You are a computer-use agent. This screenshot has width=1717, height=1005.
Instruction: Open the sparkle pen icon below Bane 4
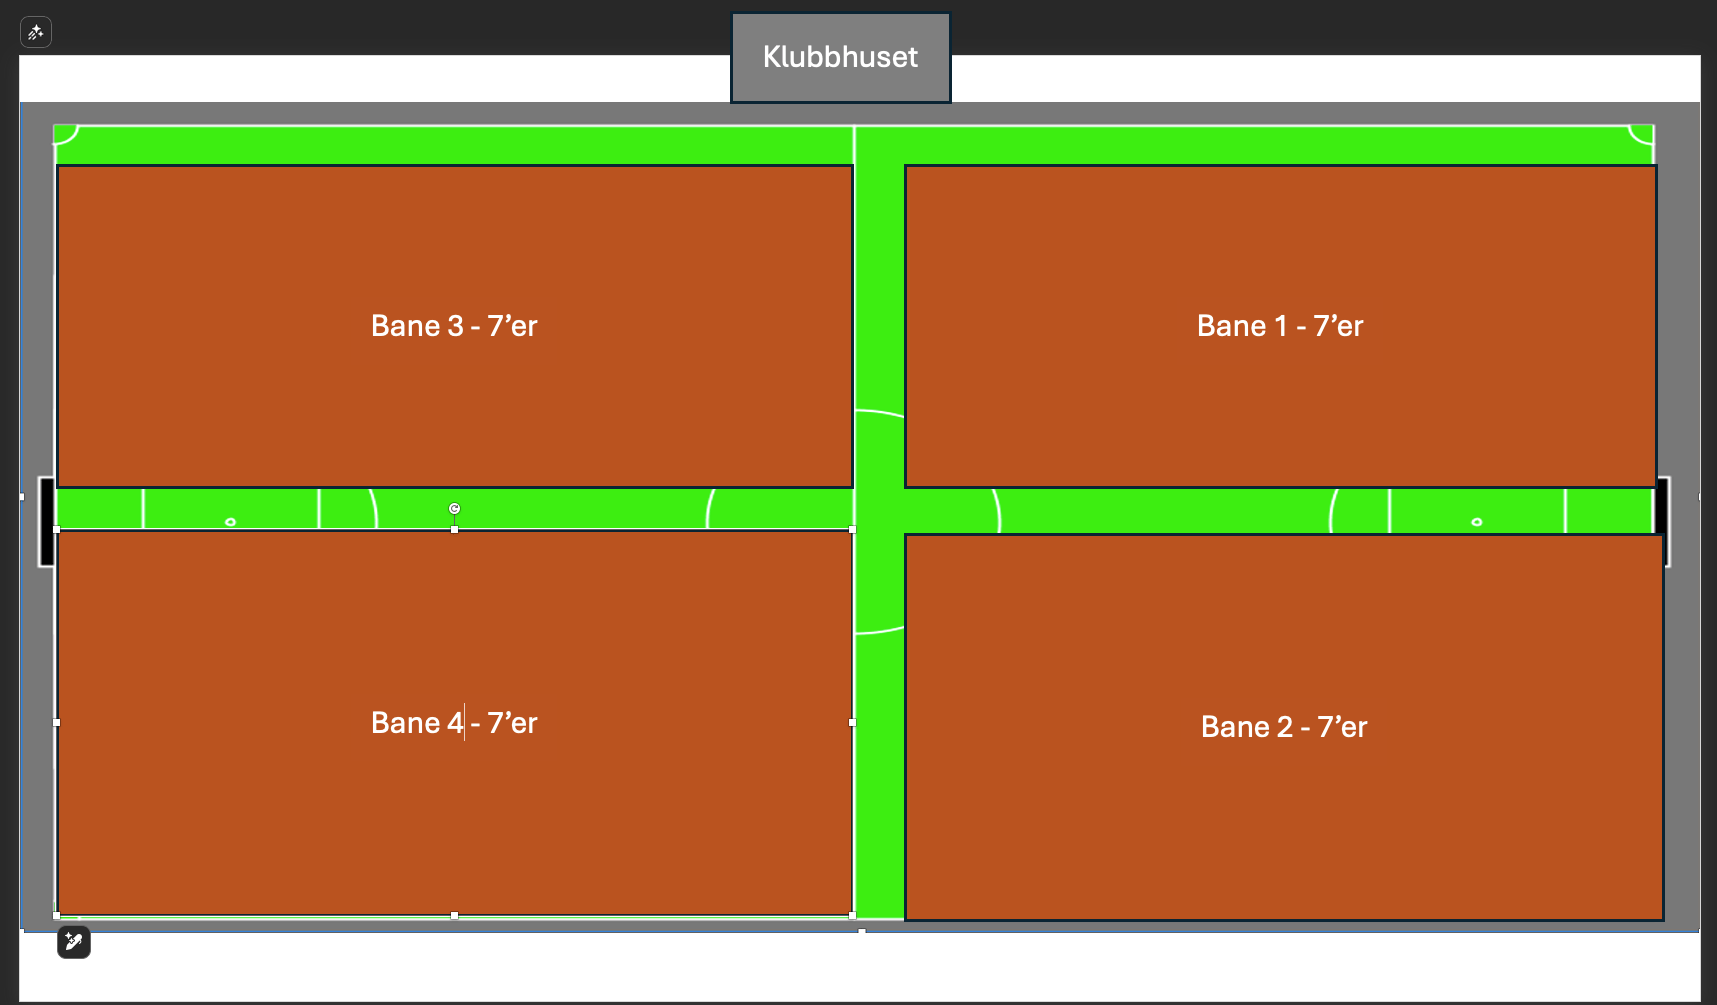click(x=74, y=942)
